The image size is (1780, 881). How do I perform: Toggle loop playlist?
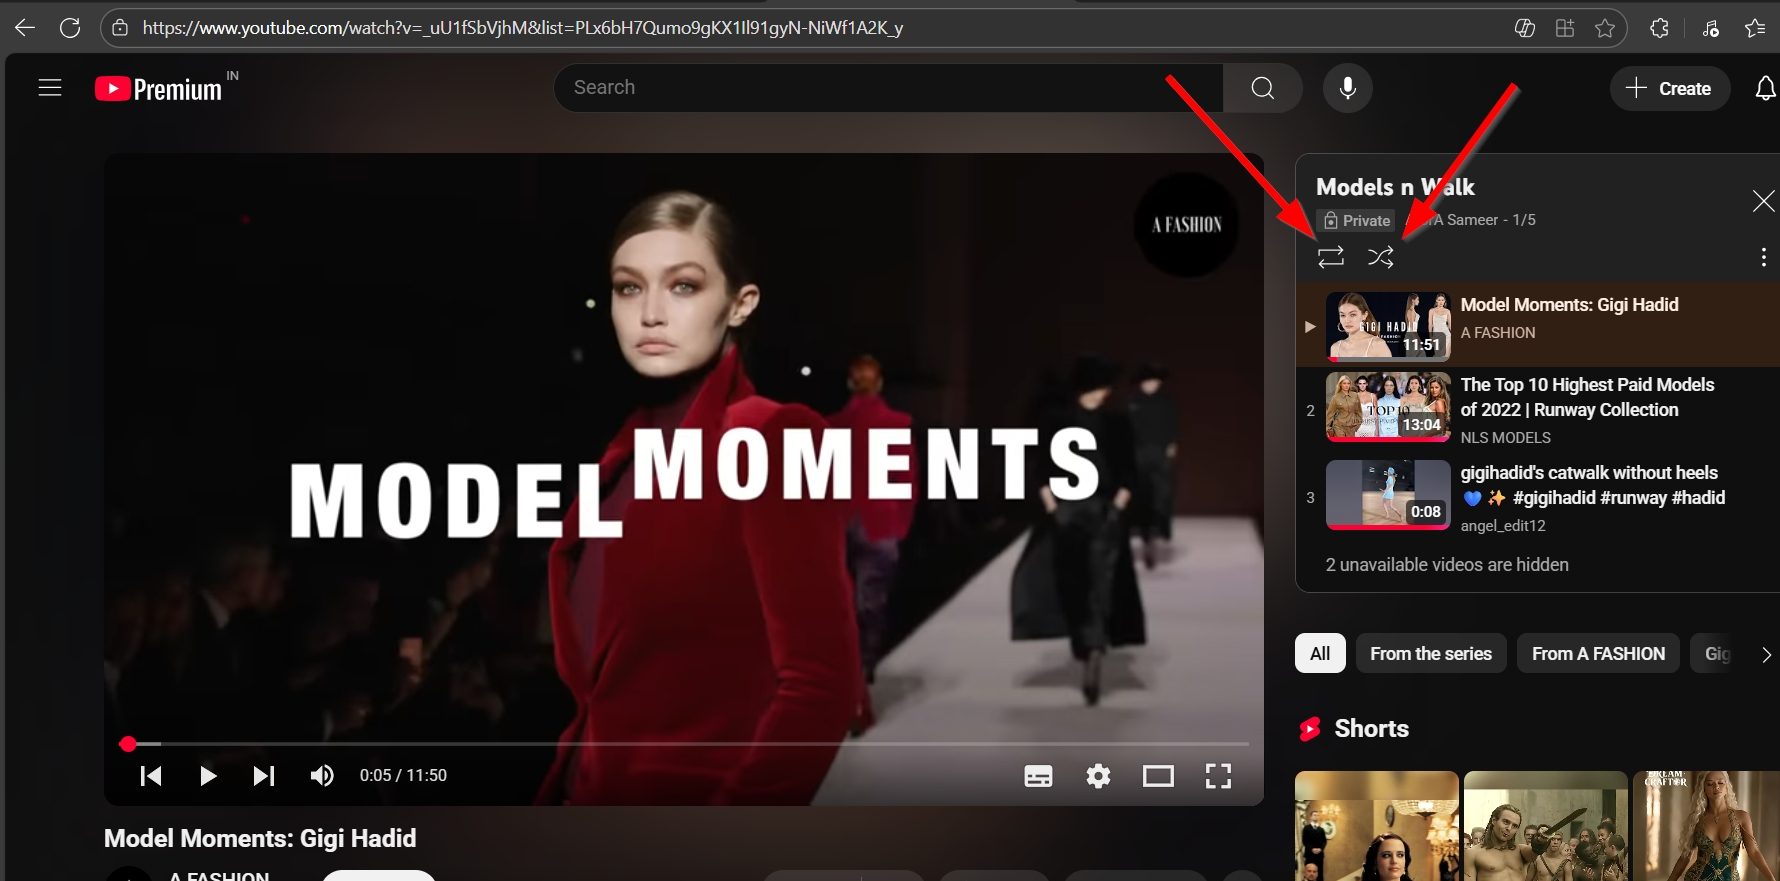click(1331, 257)
